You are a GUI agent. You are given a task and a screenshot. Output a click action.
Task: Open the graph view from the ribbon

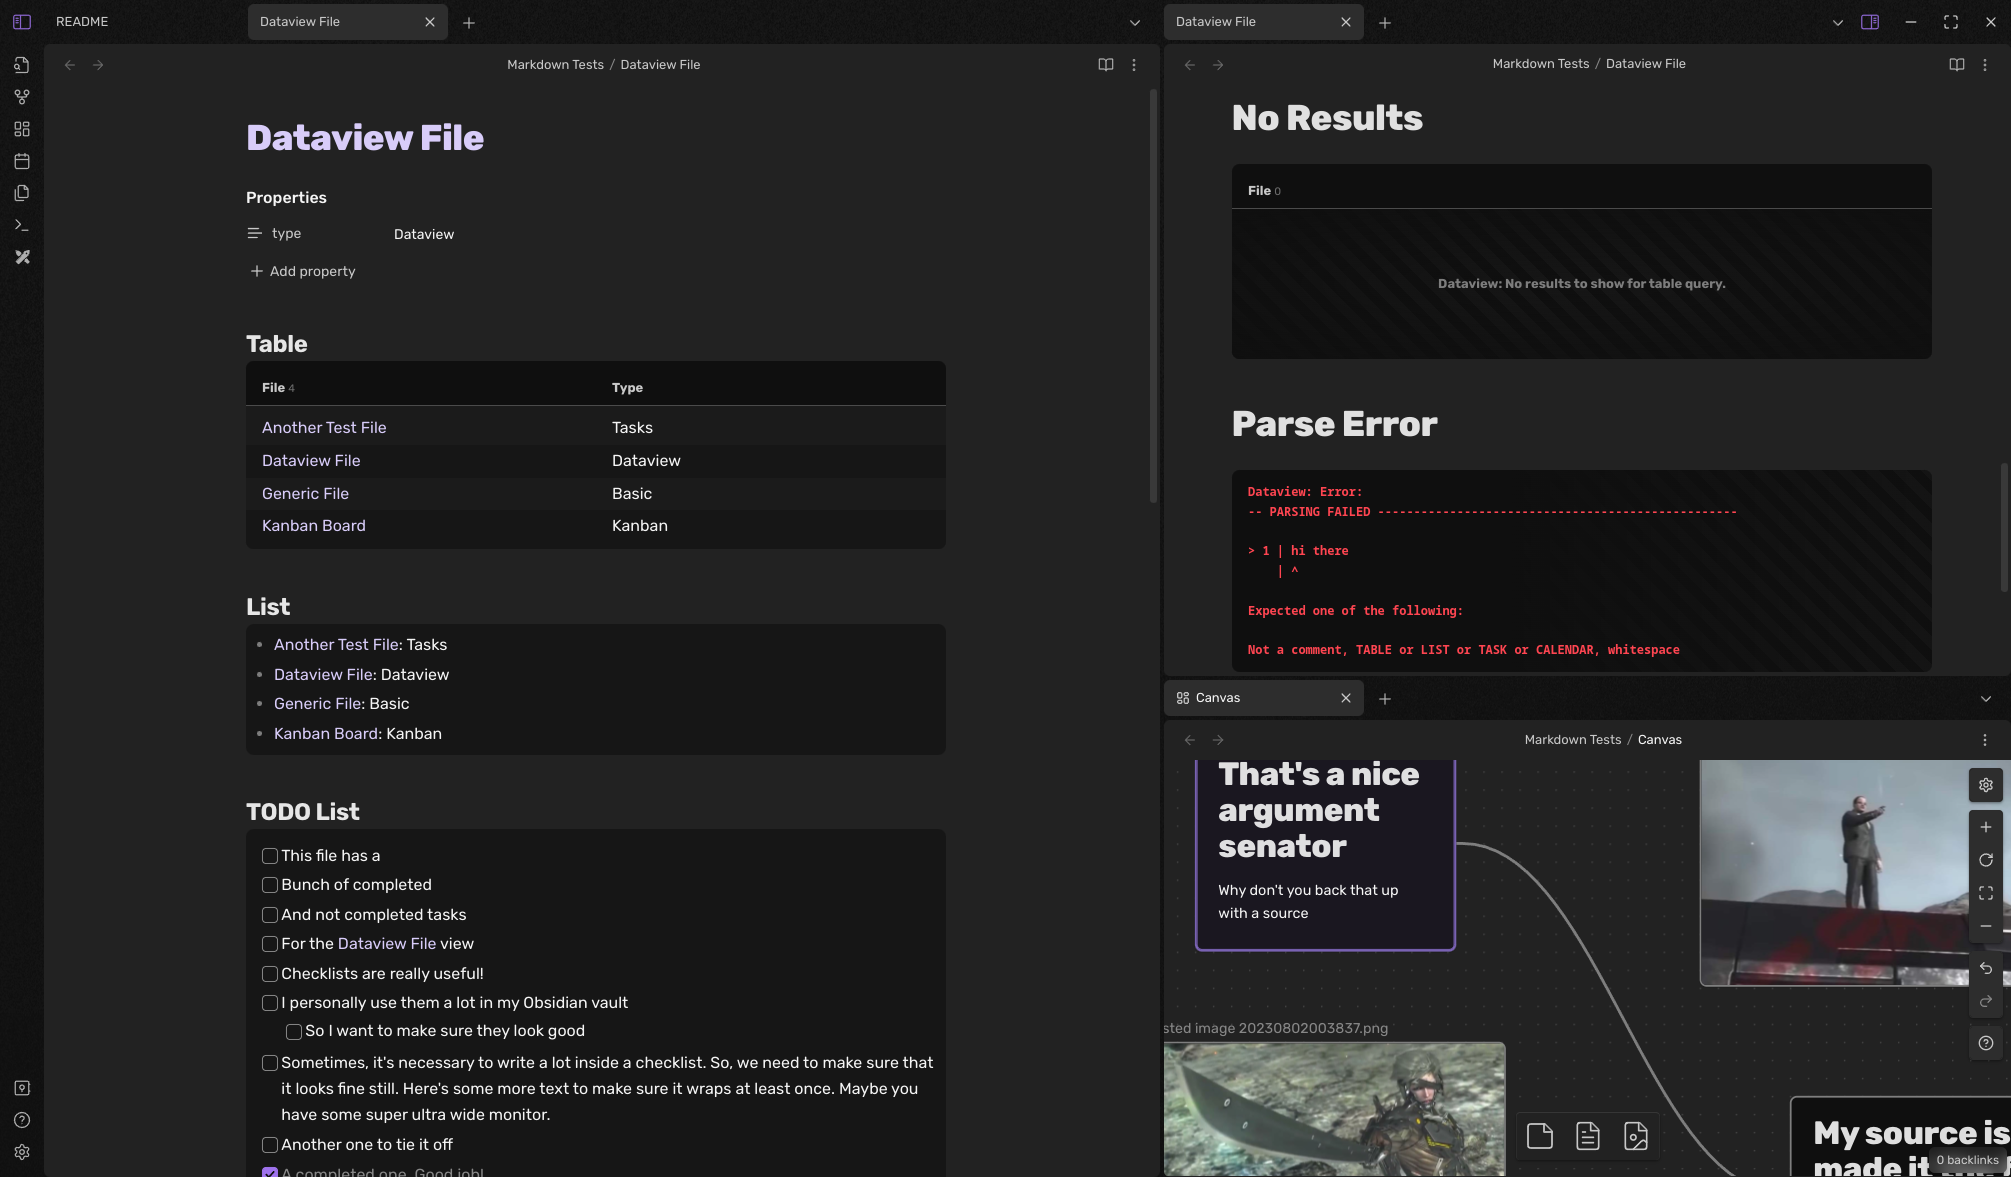[22, 97]
